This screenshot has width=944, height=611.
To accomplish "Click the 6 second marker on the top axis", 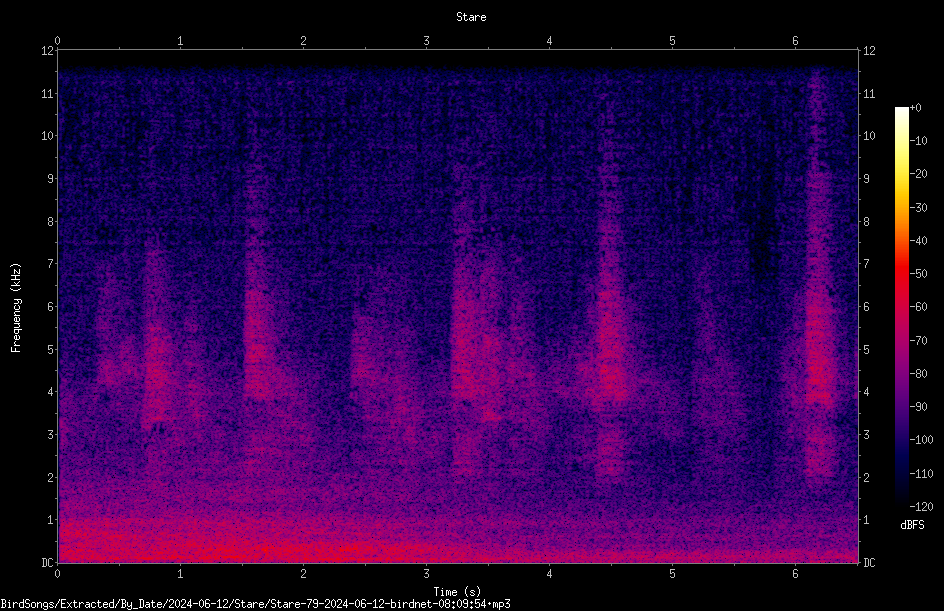I will click(x=795, y=41).
